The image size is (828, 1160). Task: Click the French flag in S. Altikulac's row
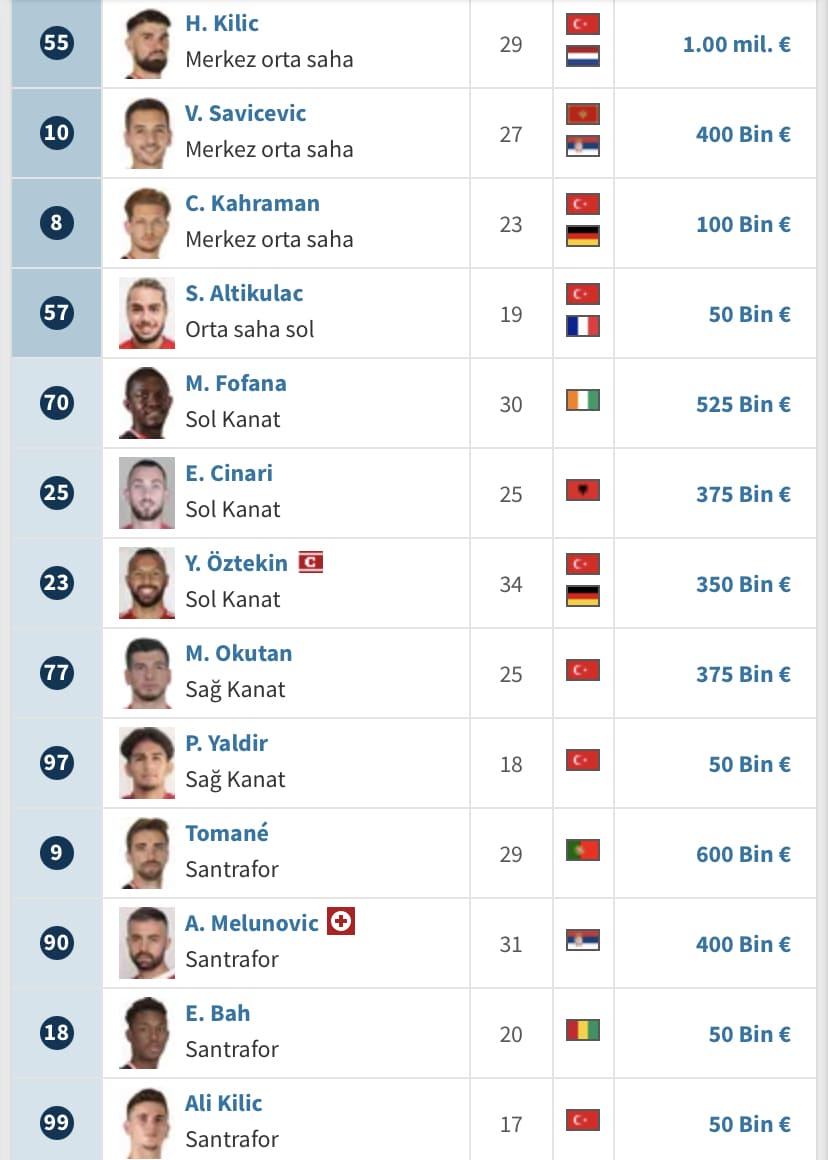pyautogui.click(x=583, y=326)
